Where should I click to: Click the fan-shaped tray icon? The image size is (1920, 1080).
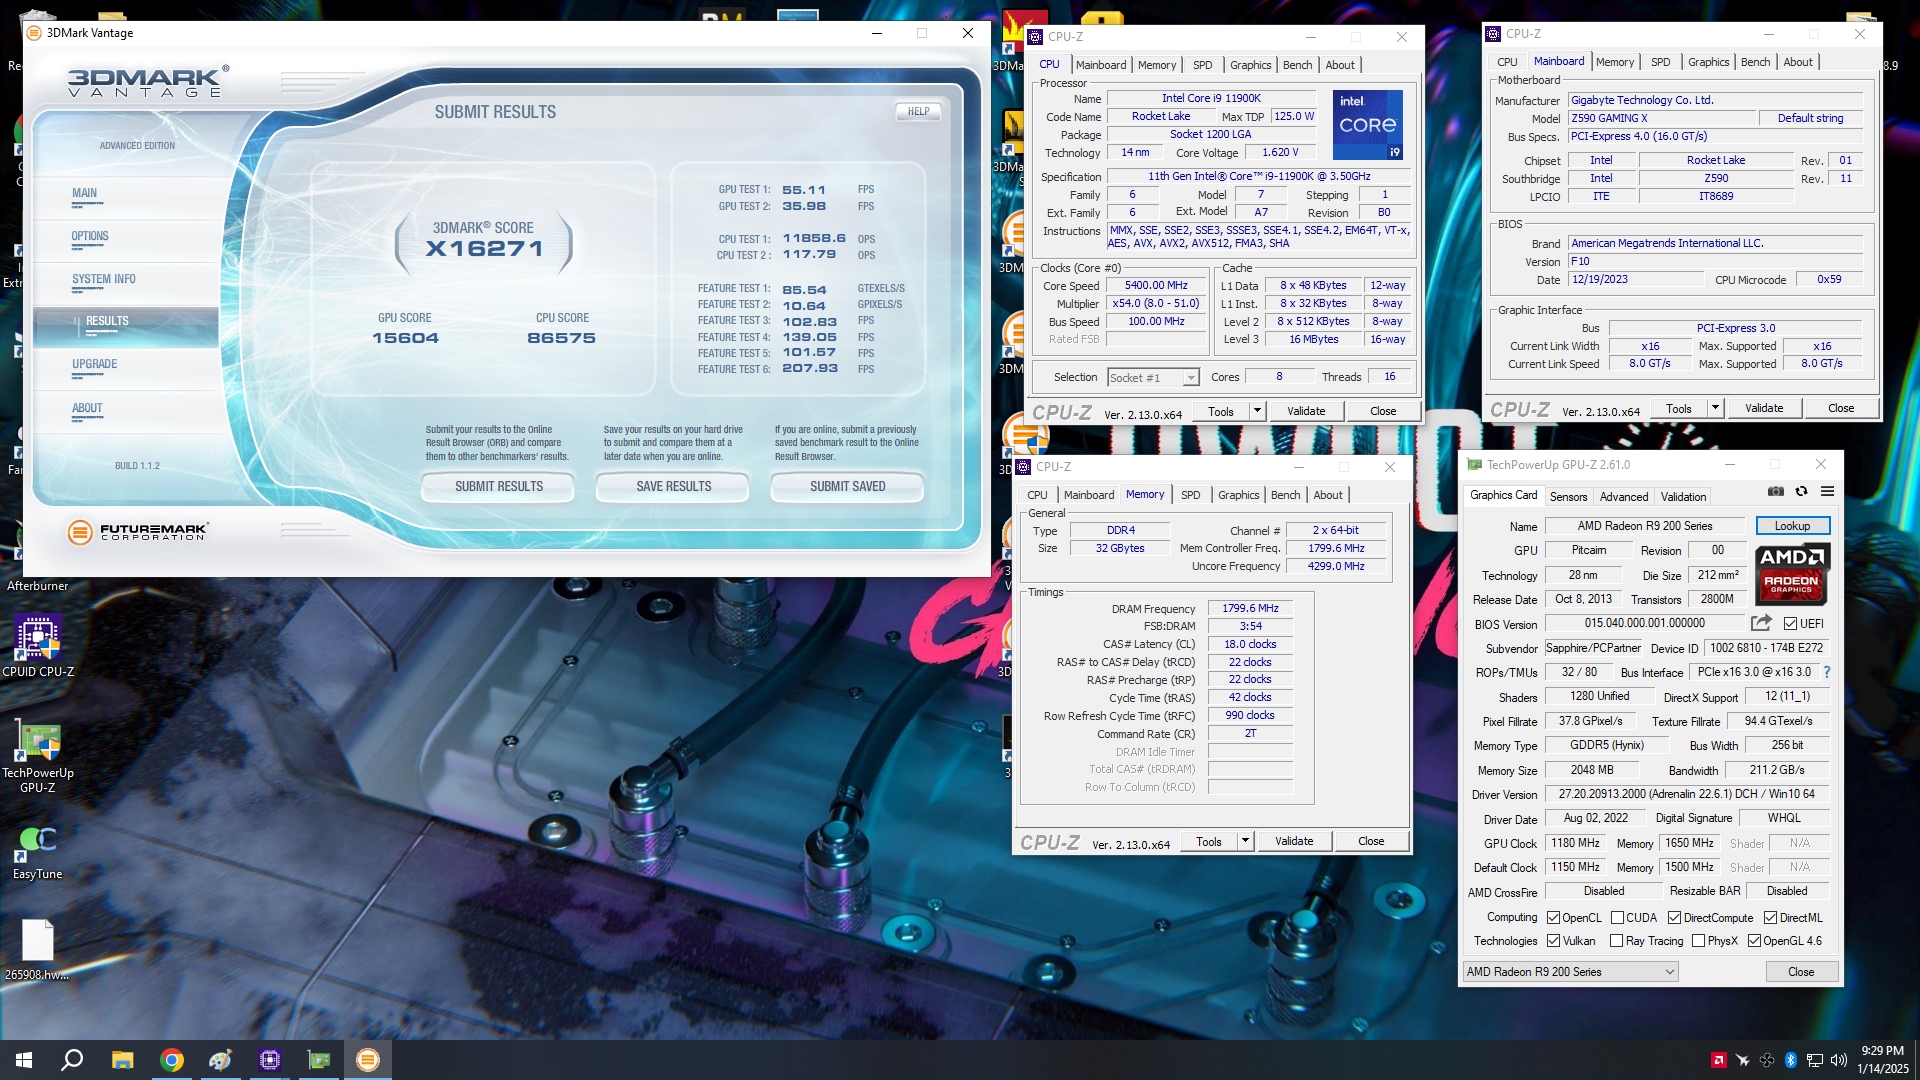point(1767,1060)
